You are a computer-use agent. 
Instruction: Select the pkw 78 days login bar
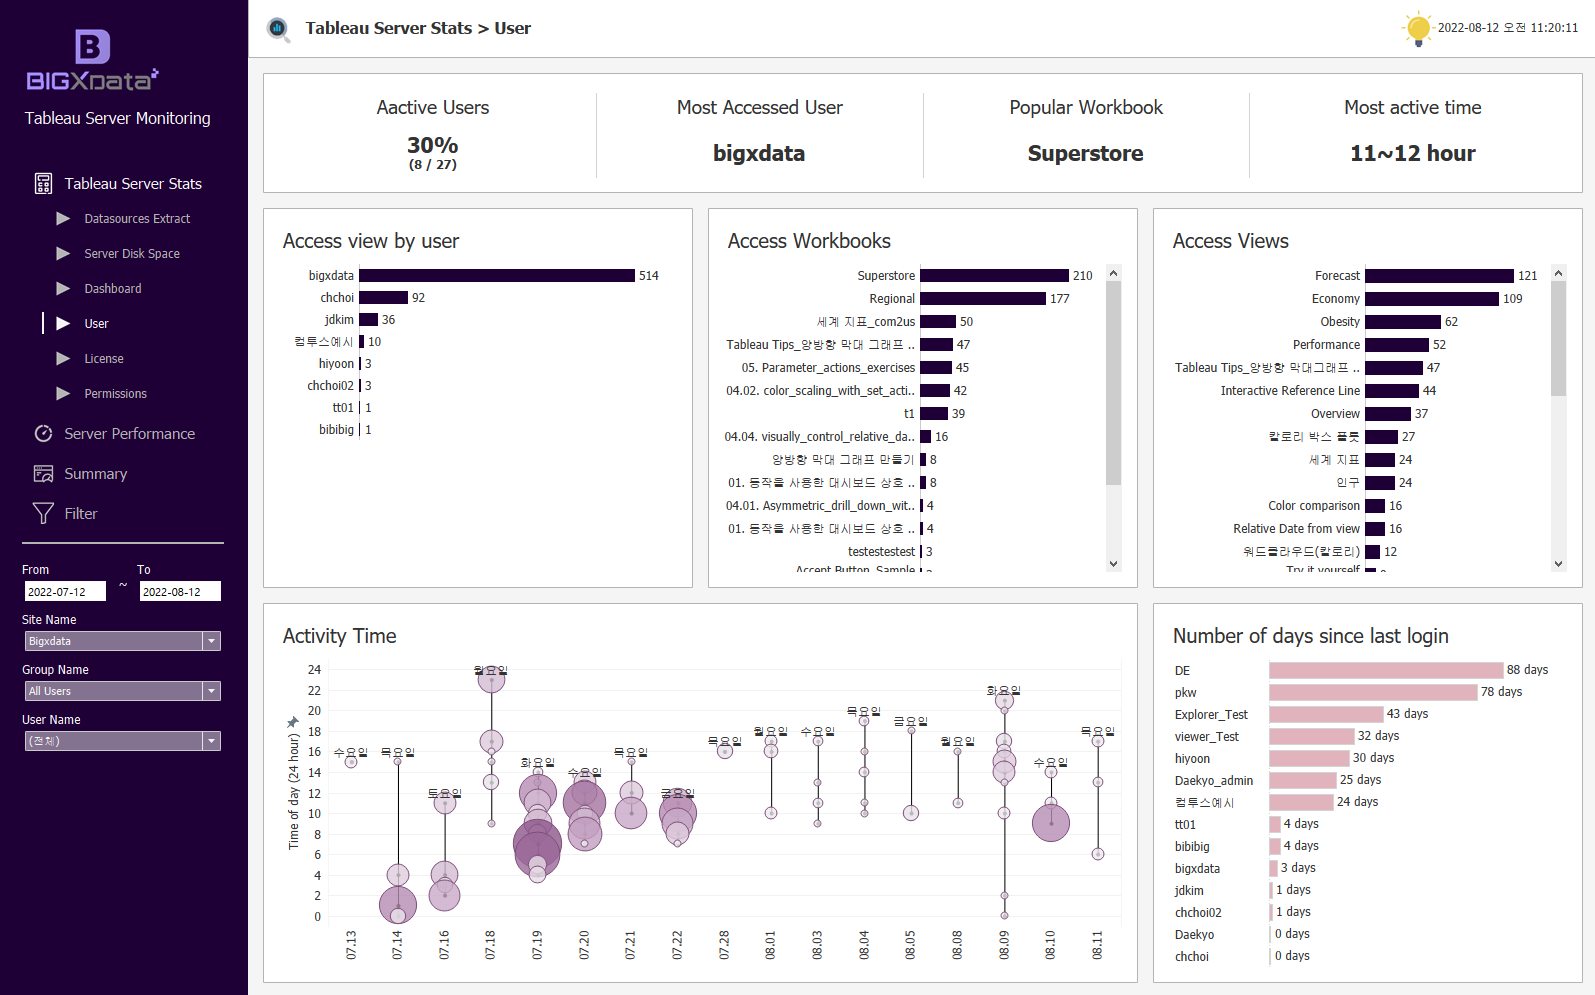tap(1373, 692)
